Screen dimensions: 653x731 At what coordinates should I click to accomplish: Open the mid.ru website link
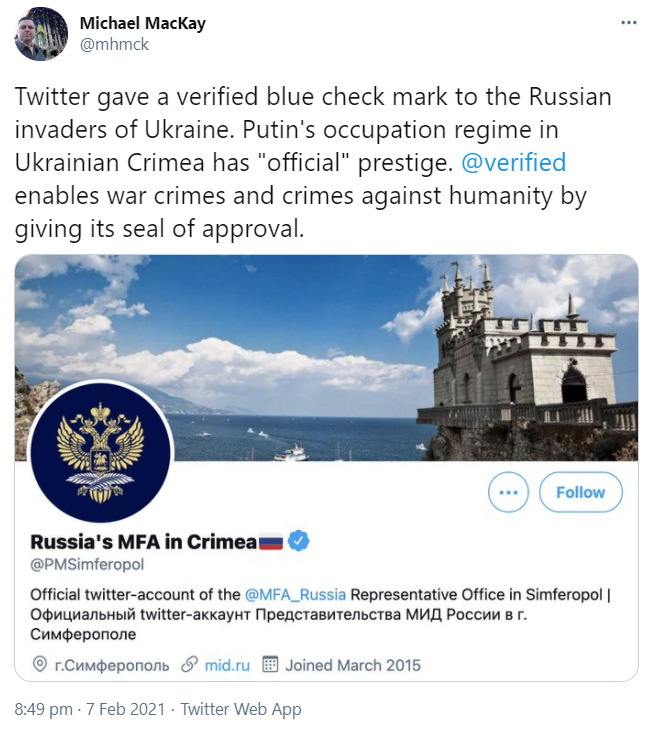pos(226,664)
